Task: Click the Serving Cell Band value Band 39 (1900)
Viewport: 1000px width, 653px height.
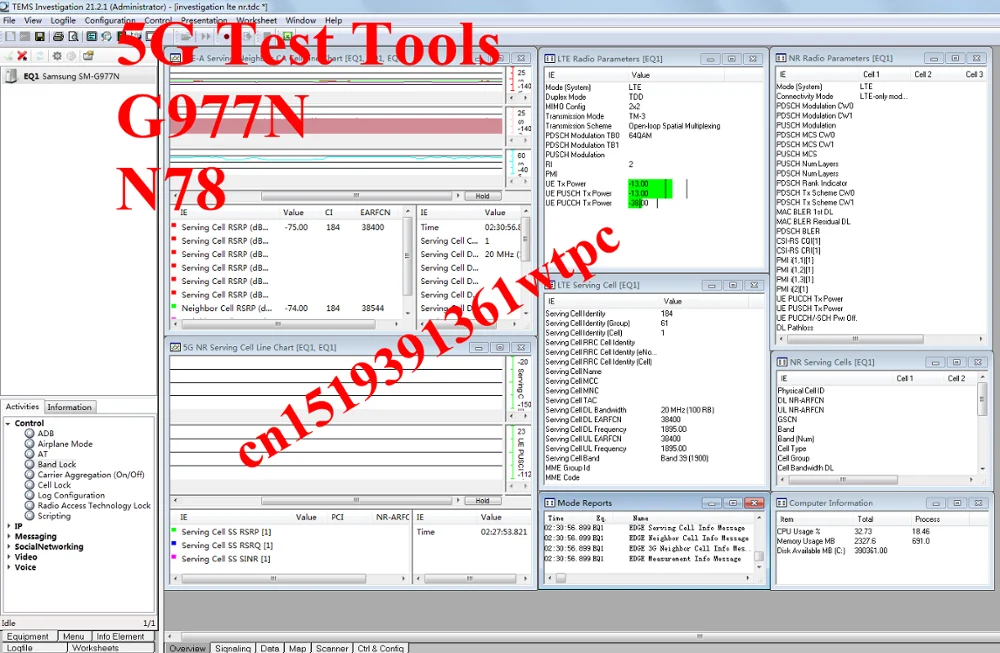Action: (684, 459)
